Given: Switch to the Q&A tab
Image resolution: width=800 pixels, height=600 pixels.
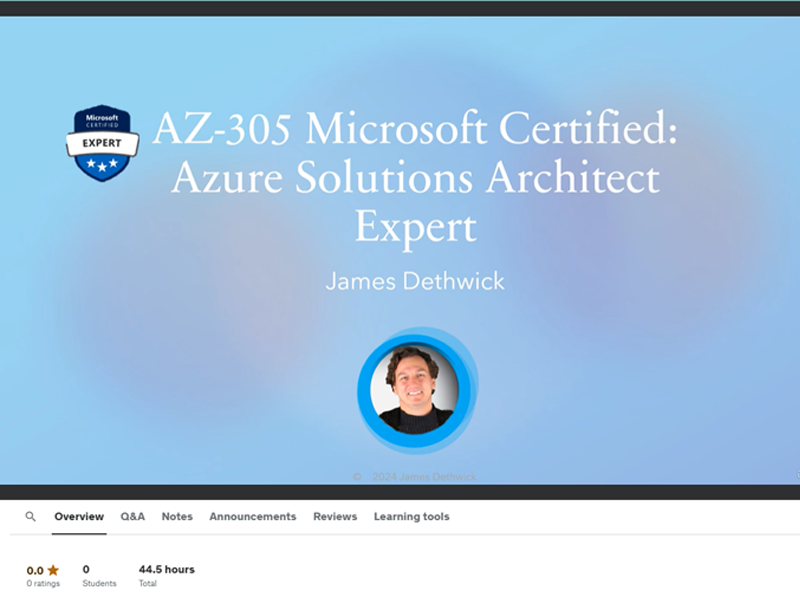Looking at the screenshot, I should point(133,517).
